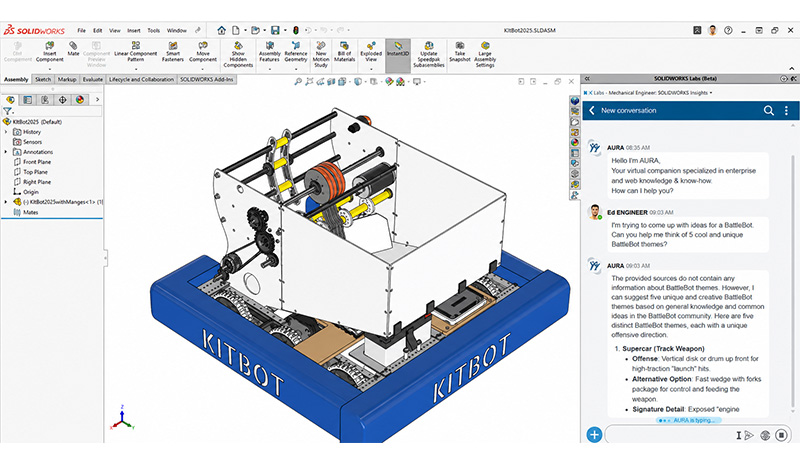Click the Take Snapshot tool
Viewport: 800px width, 464px height.
point(460,52)
